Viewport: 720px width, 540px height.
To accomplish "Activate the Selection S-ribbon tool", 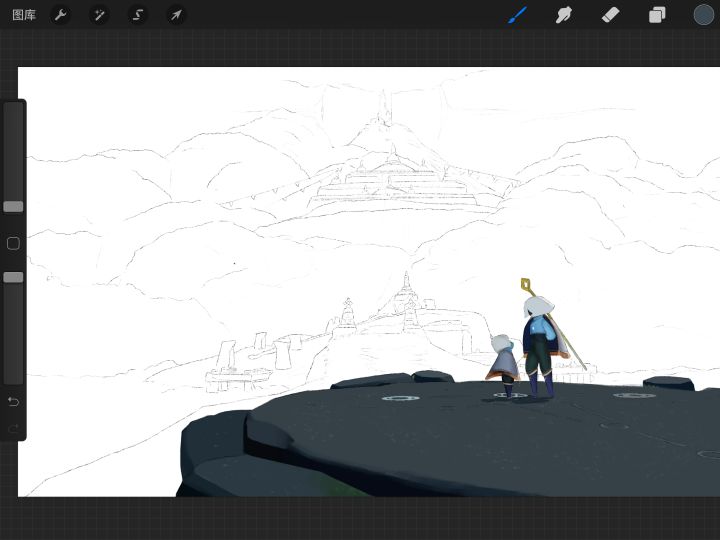I will point(138,15).
